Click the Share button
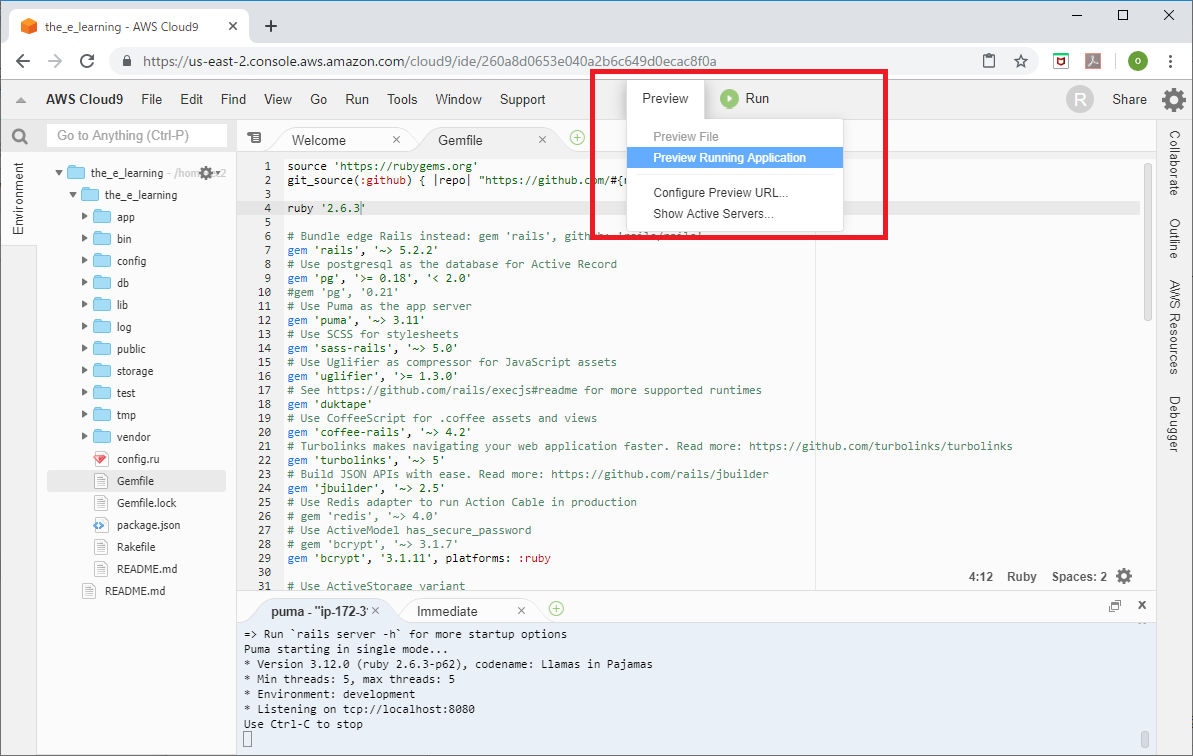Image resolution: width=1193 pixels, height=756 pixels. tap(1129, 100)
